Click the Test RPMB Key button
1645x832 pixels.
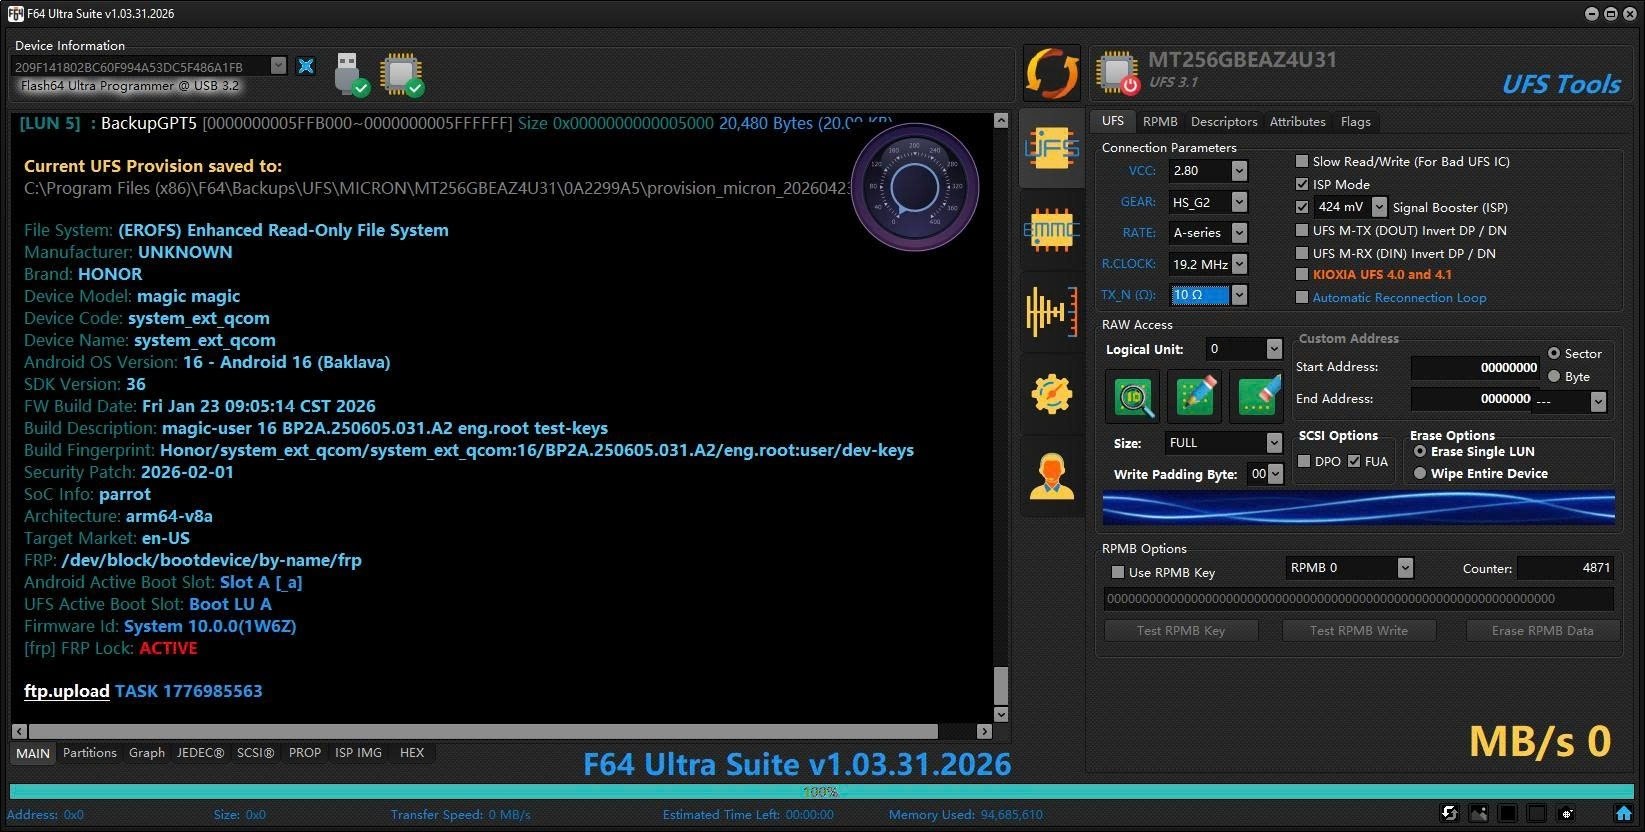pos(1180,631)
